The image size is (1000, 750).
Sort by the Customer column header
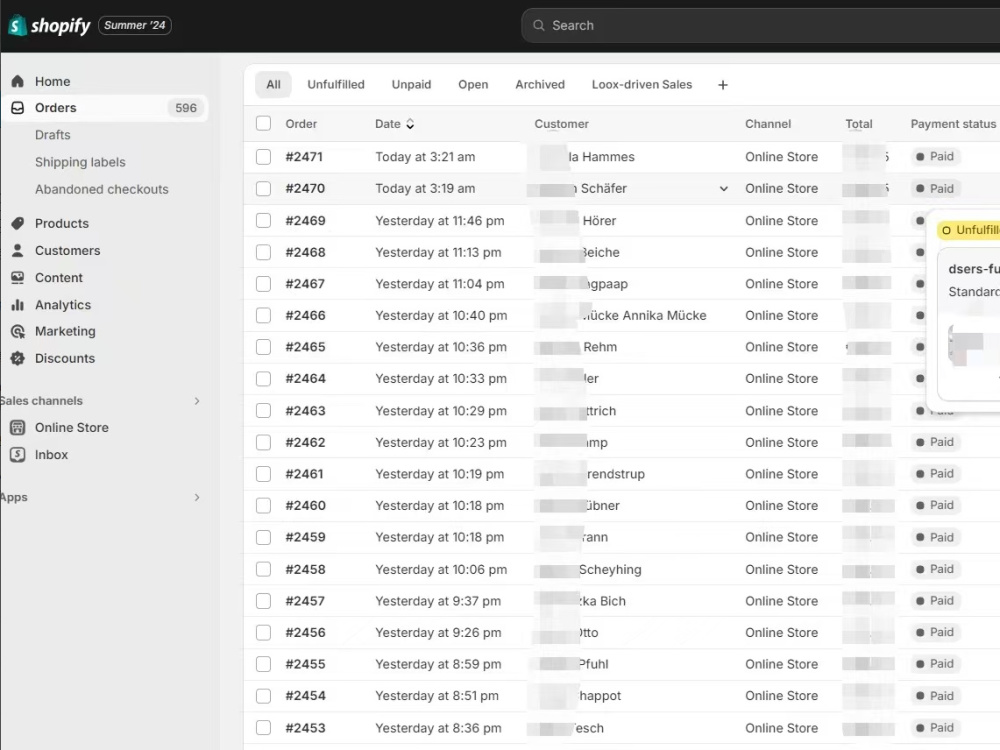pos(561,124)
